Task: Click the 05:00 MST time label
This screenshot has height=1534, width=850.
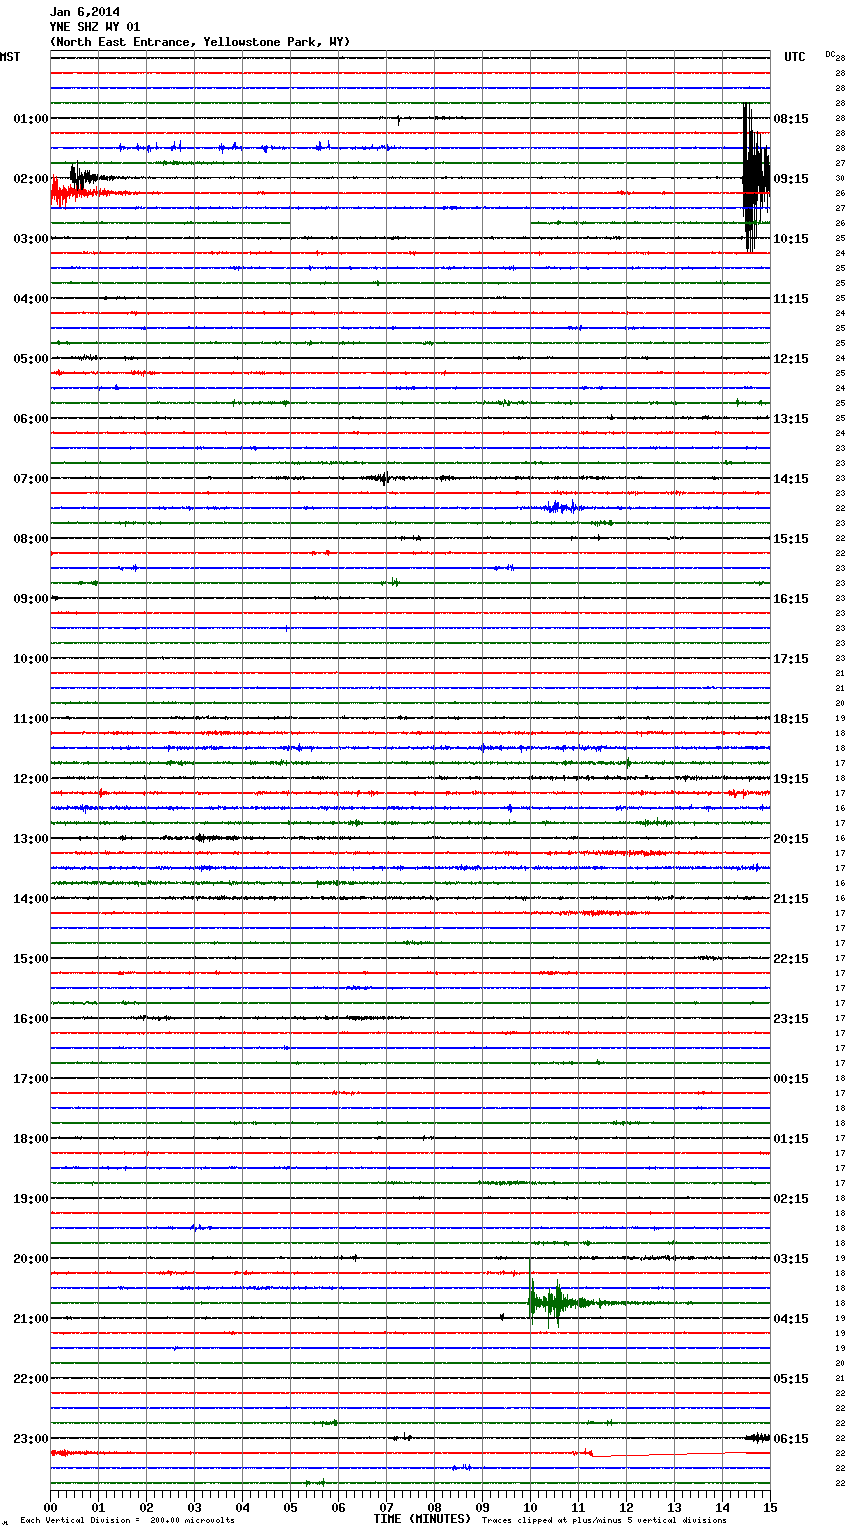Action: 30,359
